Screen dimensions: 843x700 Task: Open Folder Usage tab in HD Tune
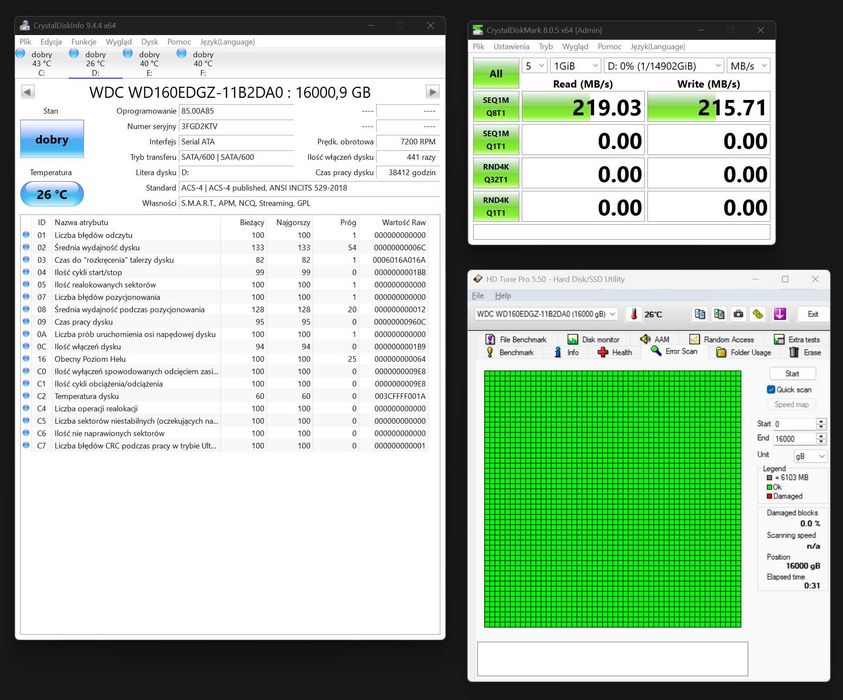pos(744,352)
